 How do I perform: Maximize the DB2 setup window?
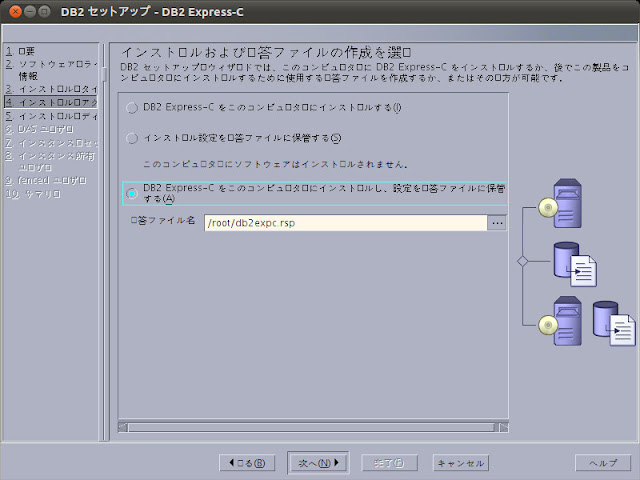[44, 11]
